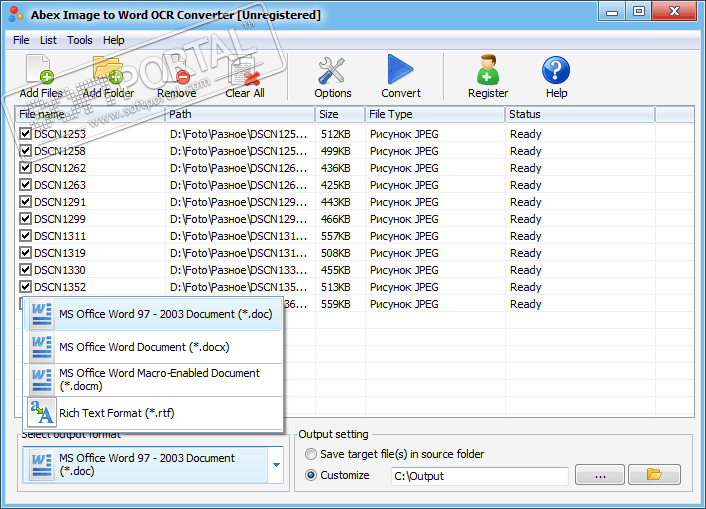Sort by the Status column header
Viewport: 706px width, 509px height.
click(x=580, y=114)
